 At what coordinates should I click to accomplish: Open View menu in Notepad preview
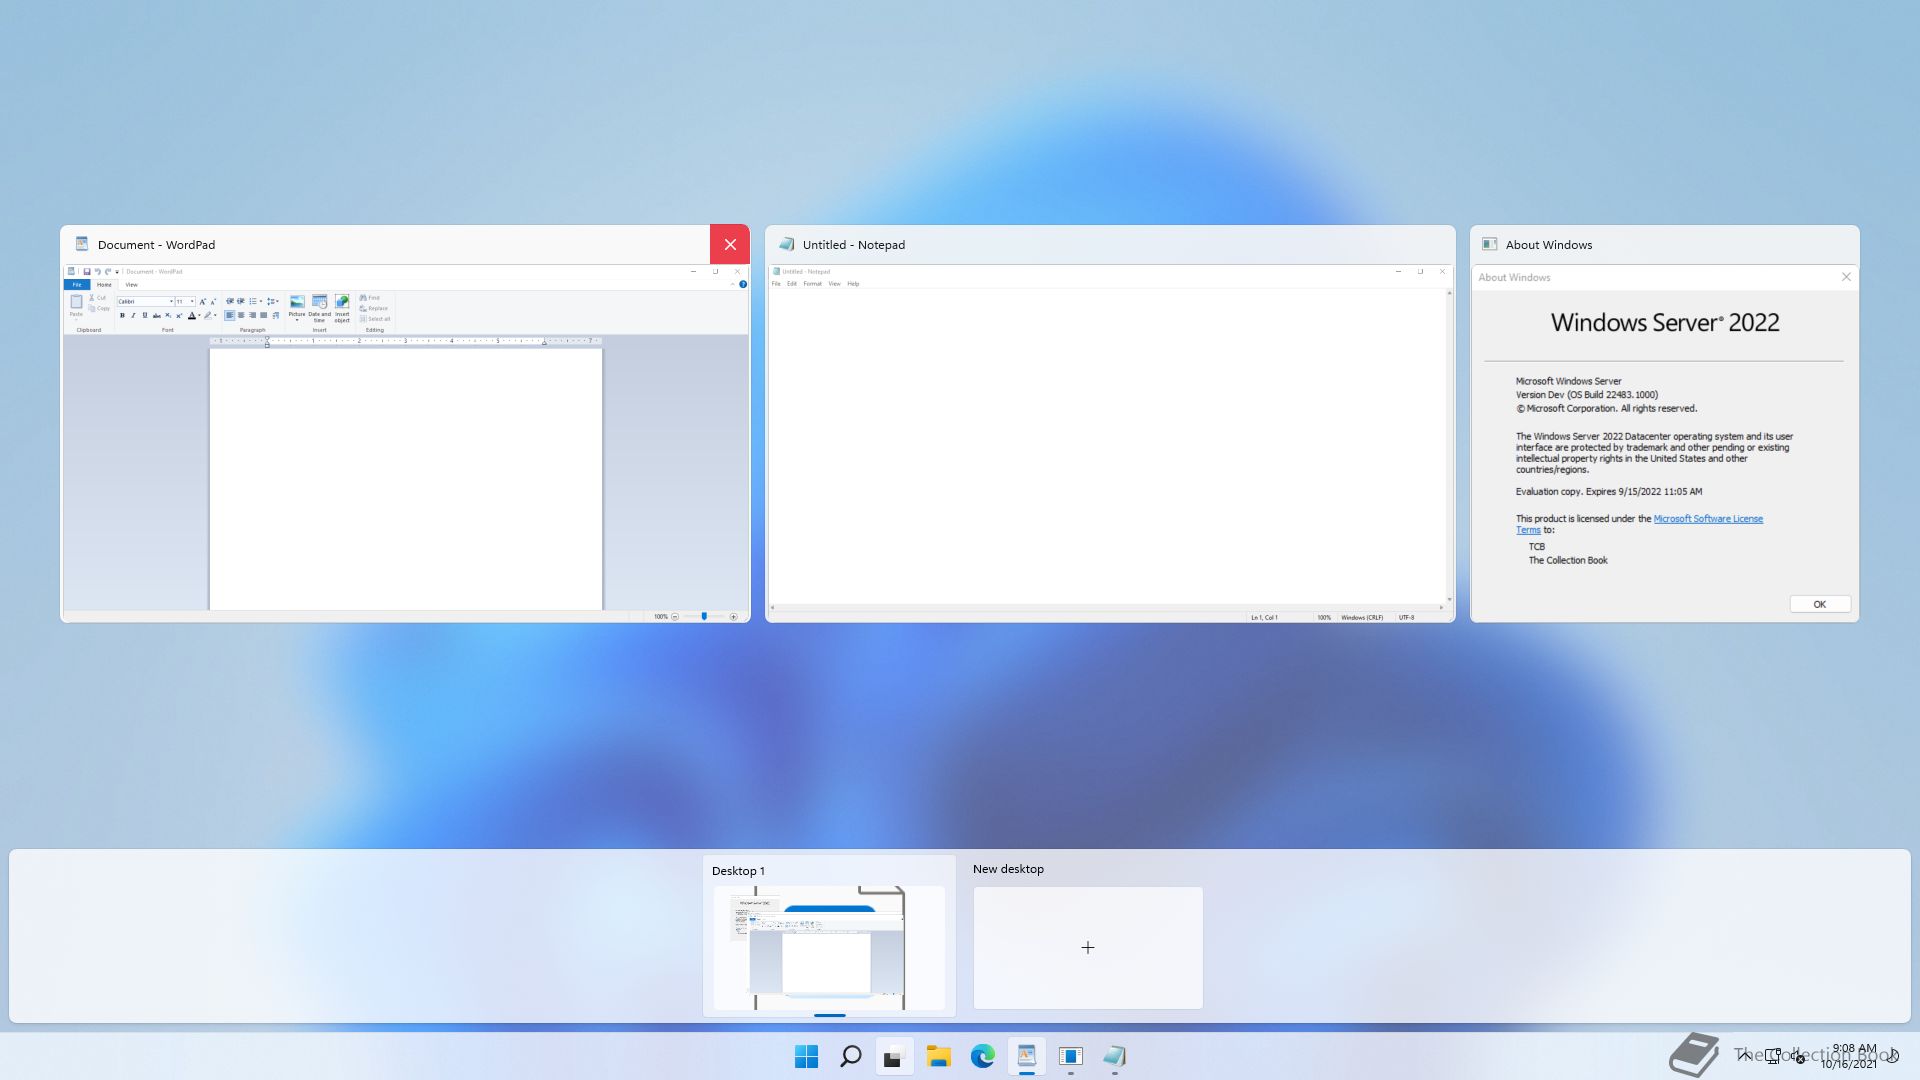point(834,284)
